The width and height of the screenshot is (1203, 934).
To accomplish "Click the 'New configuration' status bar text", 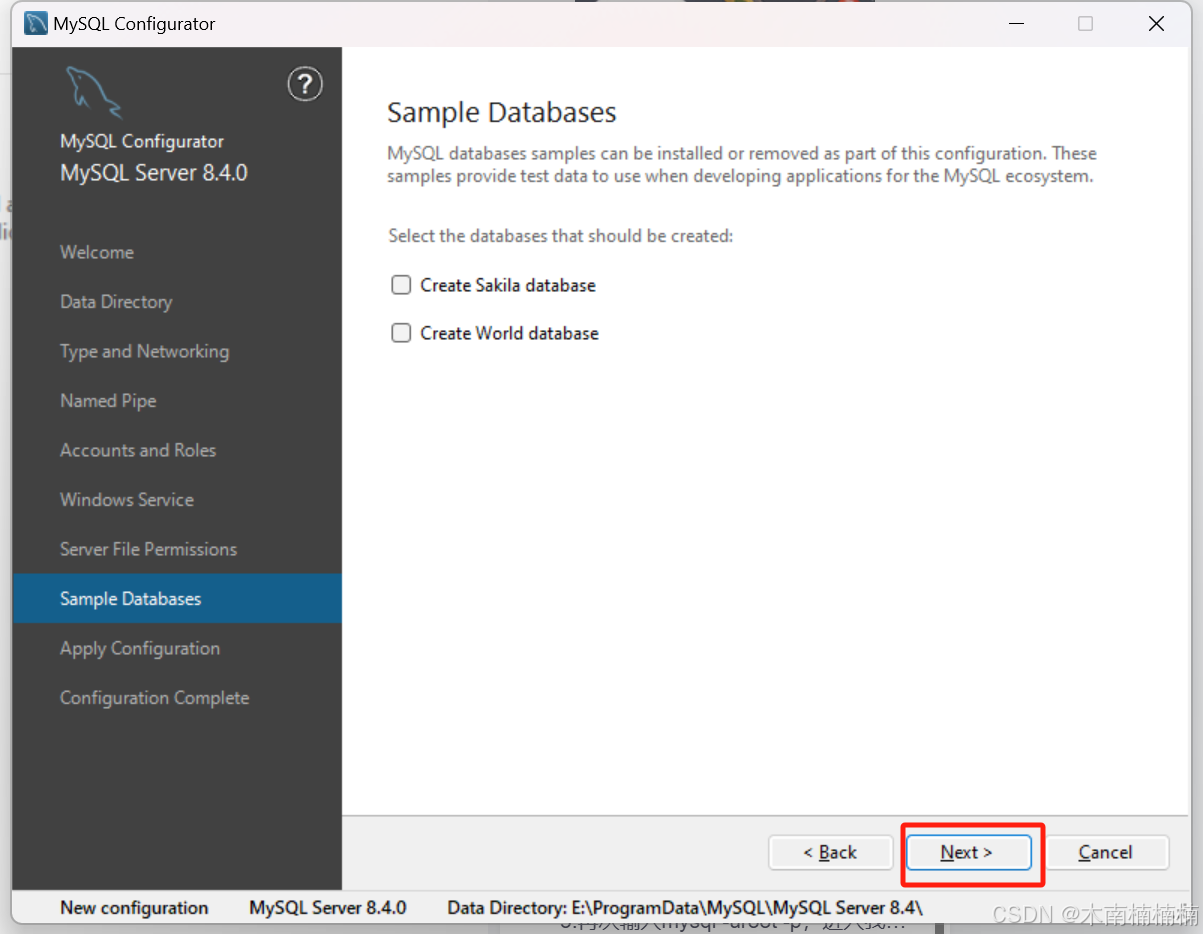I will point(134,908).
